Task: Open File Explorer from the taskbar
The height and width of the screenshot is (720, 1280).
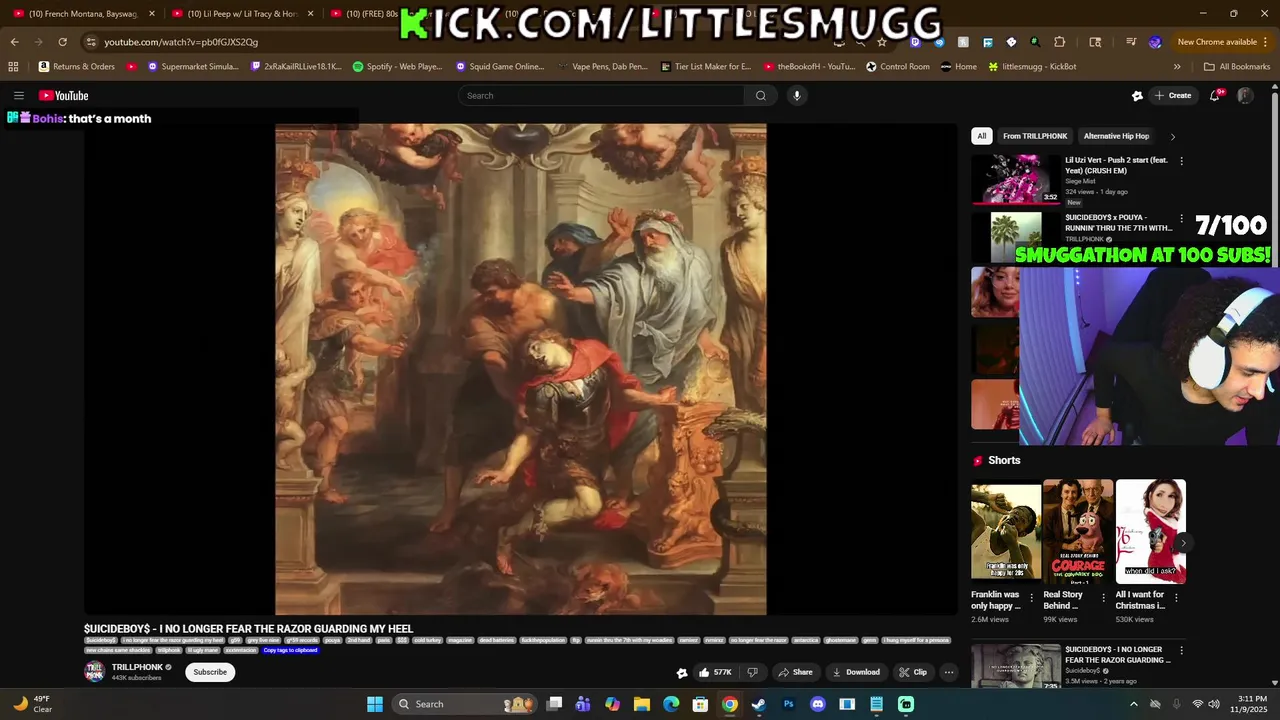Action: (642, 704)
